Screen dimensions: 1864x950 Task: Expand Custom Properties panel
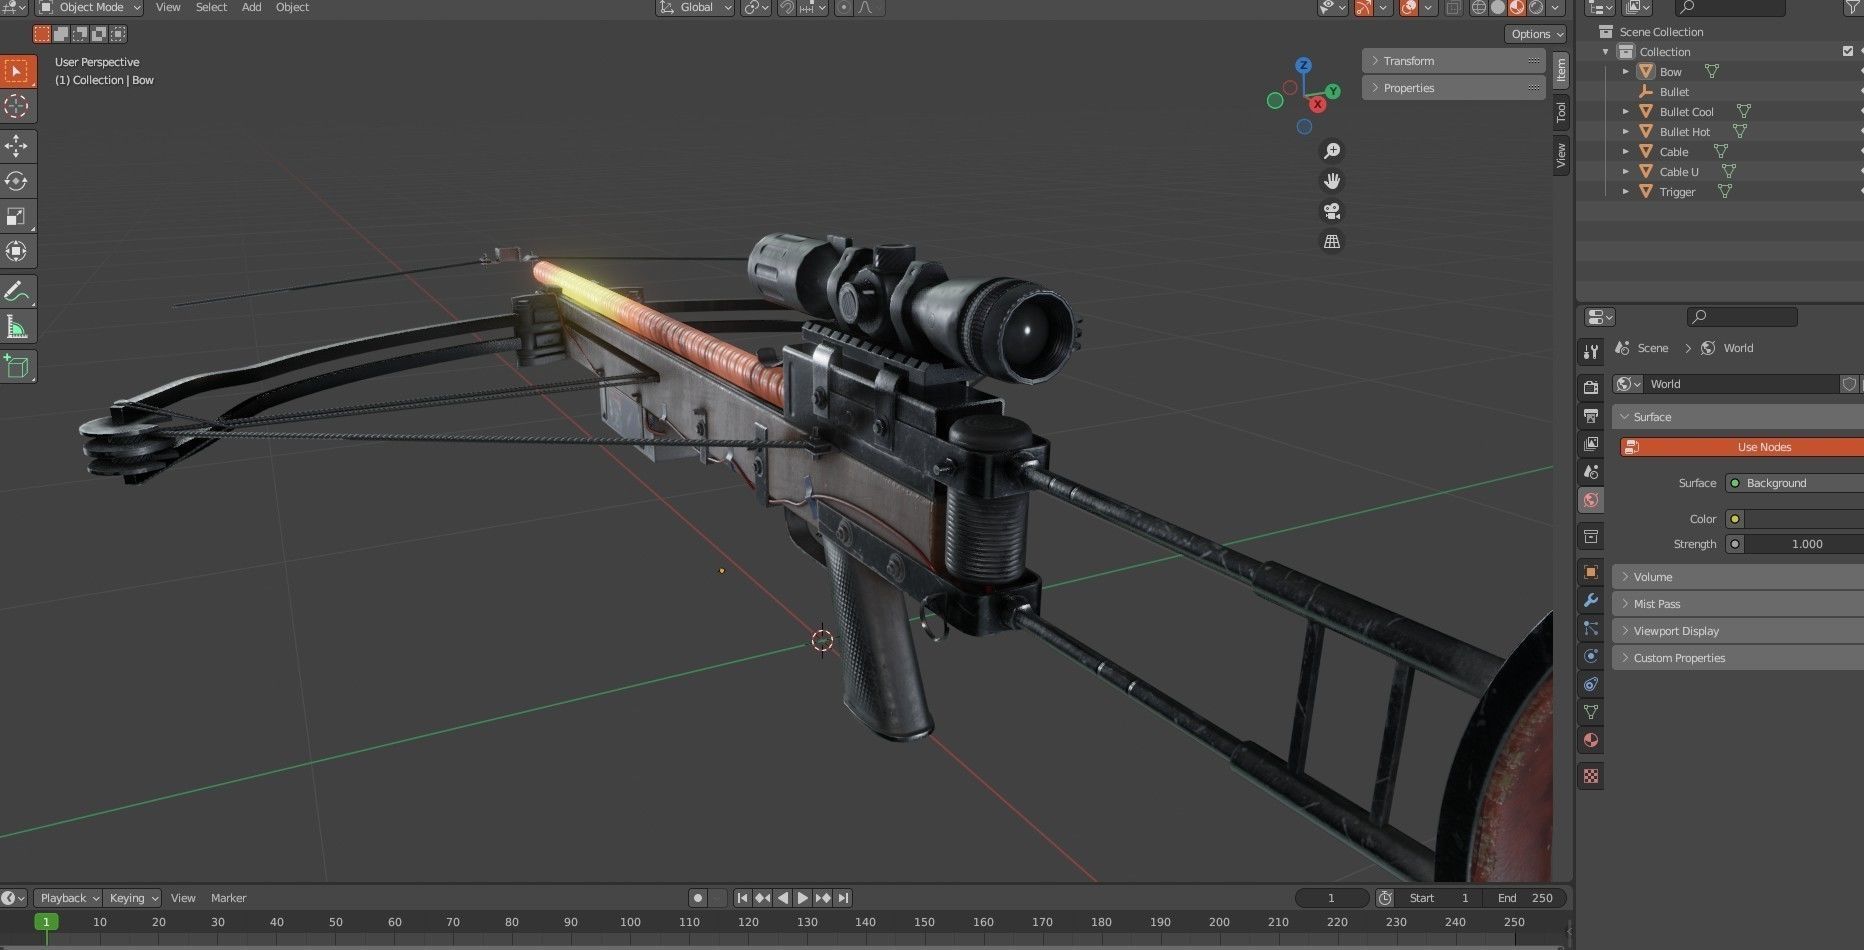[1738, 658]
